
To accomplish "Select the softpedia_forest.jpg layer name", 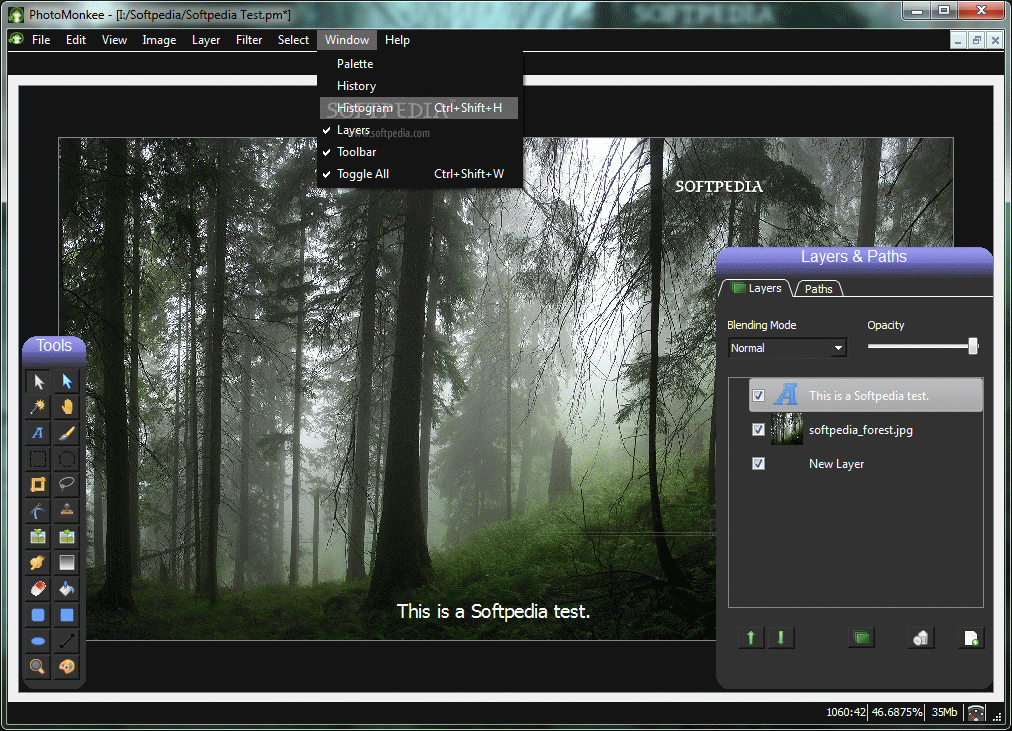I will (861, 430).
